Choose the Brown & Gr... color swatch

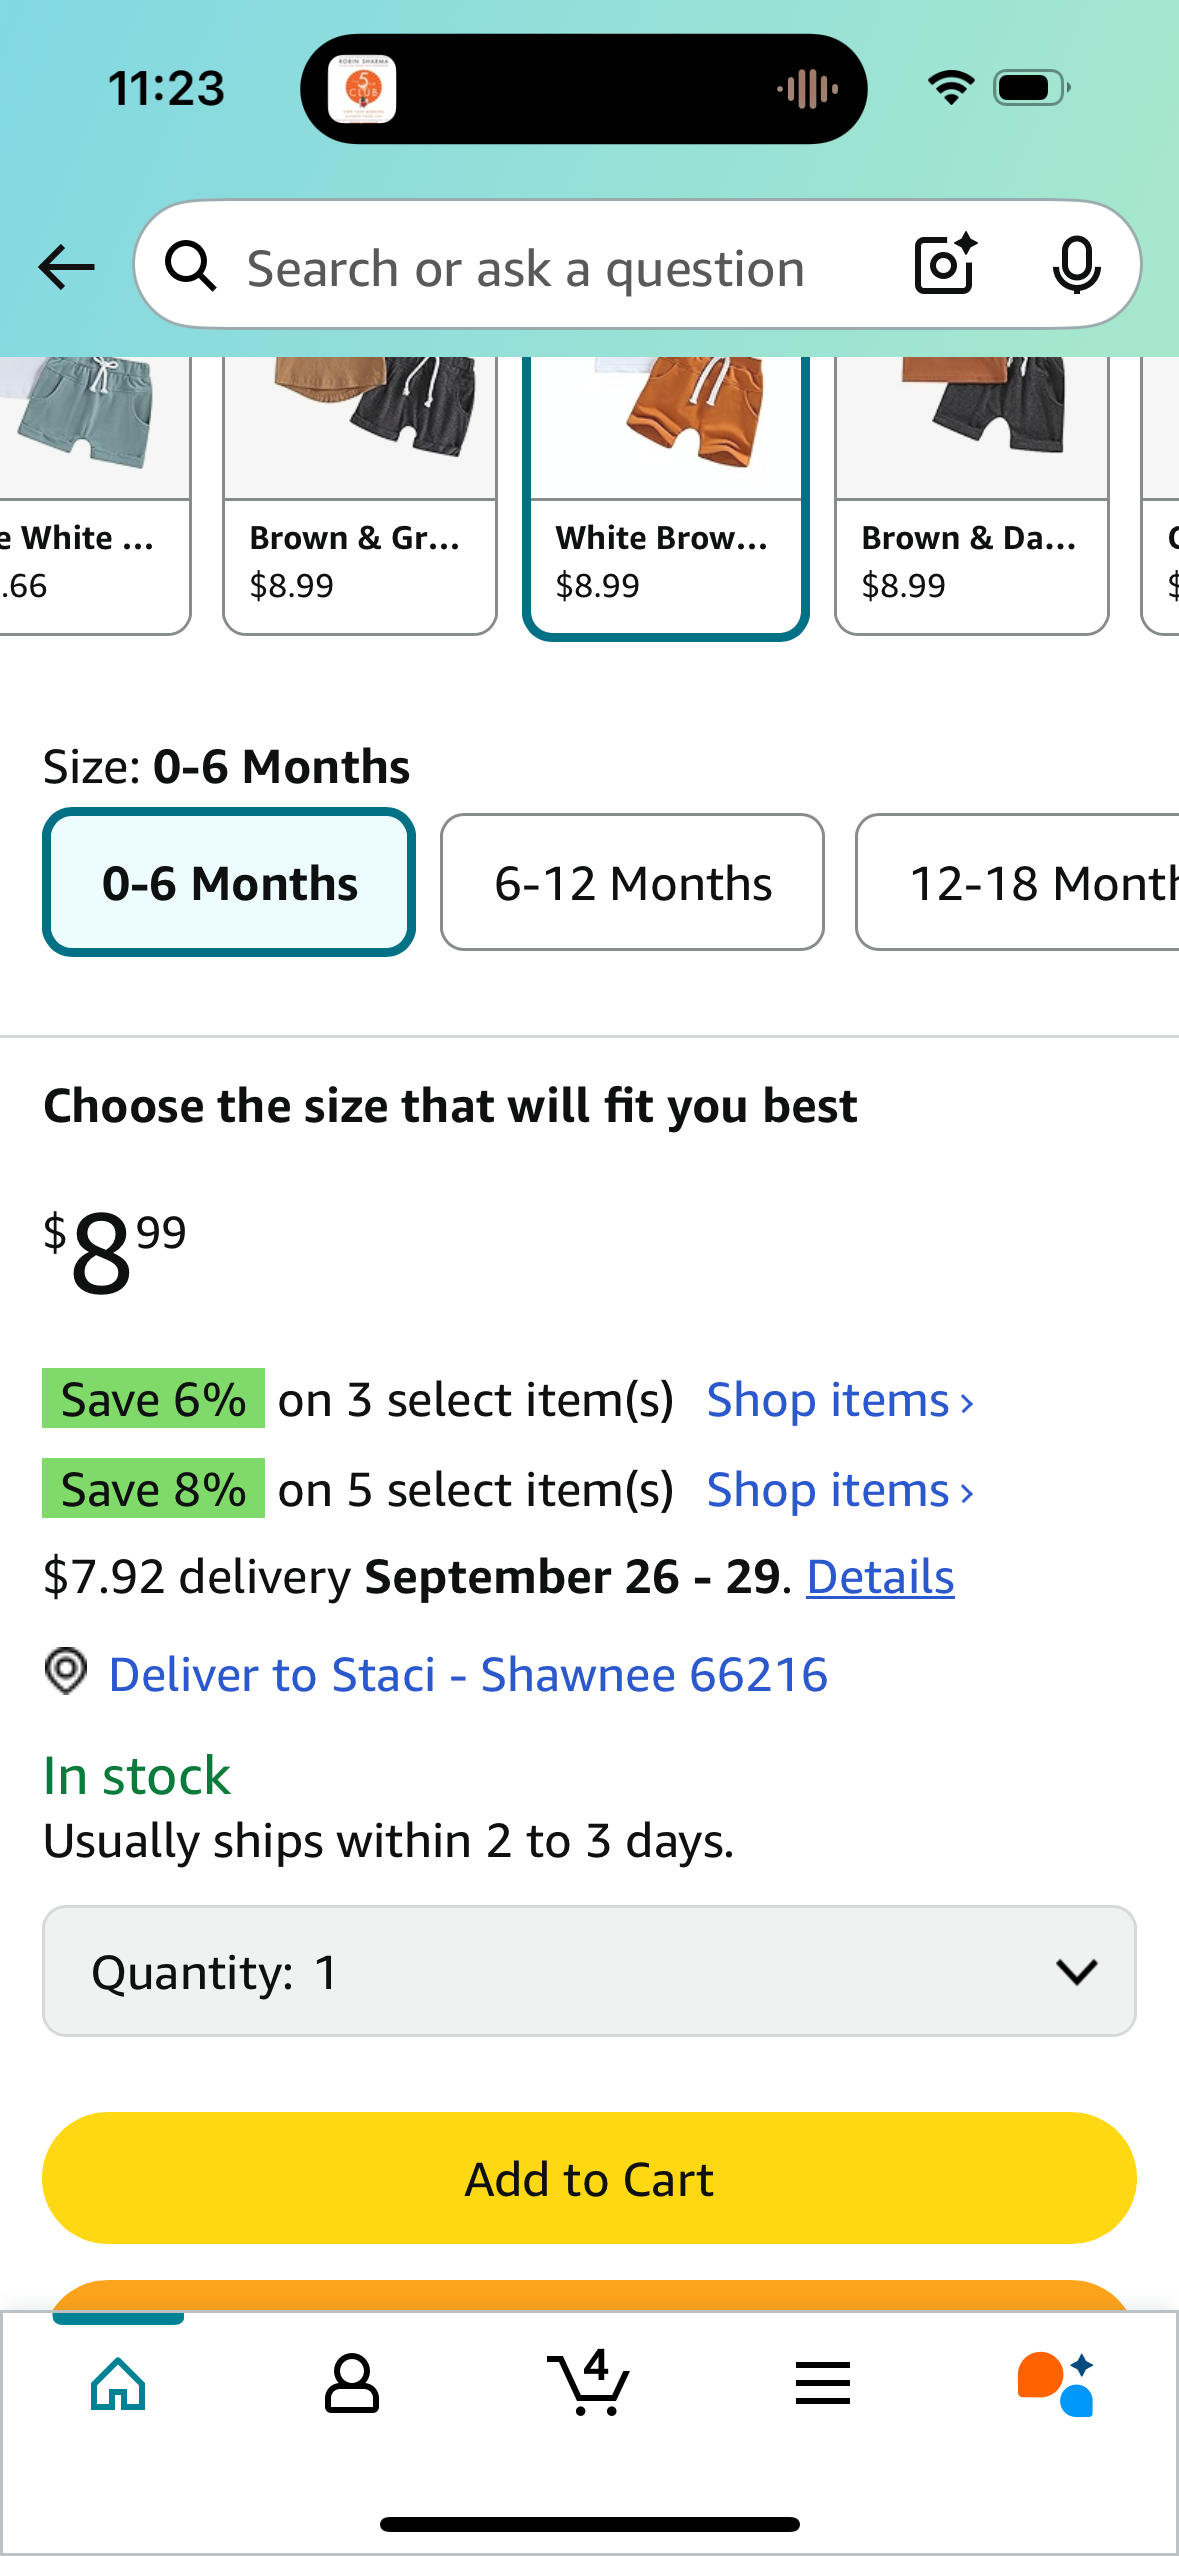click(360, 495)
